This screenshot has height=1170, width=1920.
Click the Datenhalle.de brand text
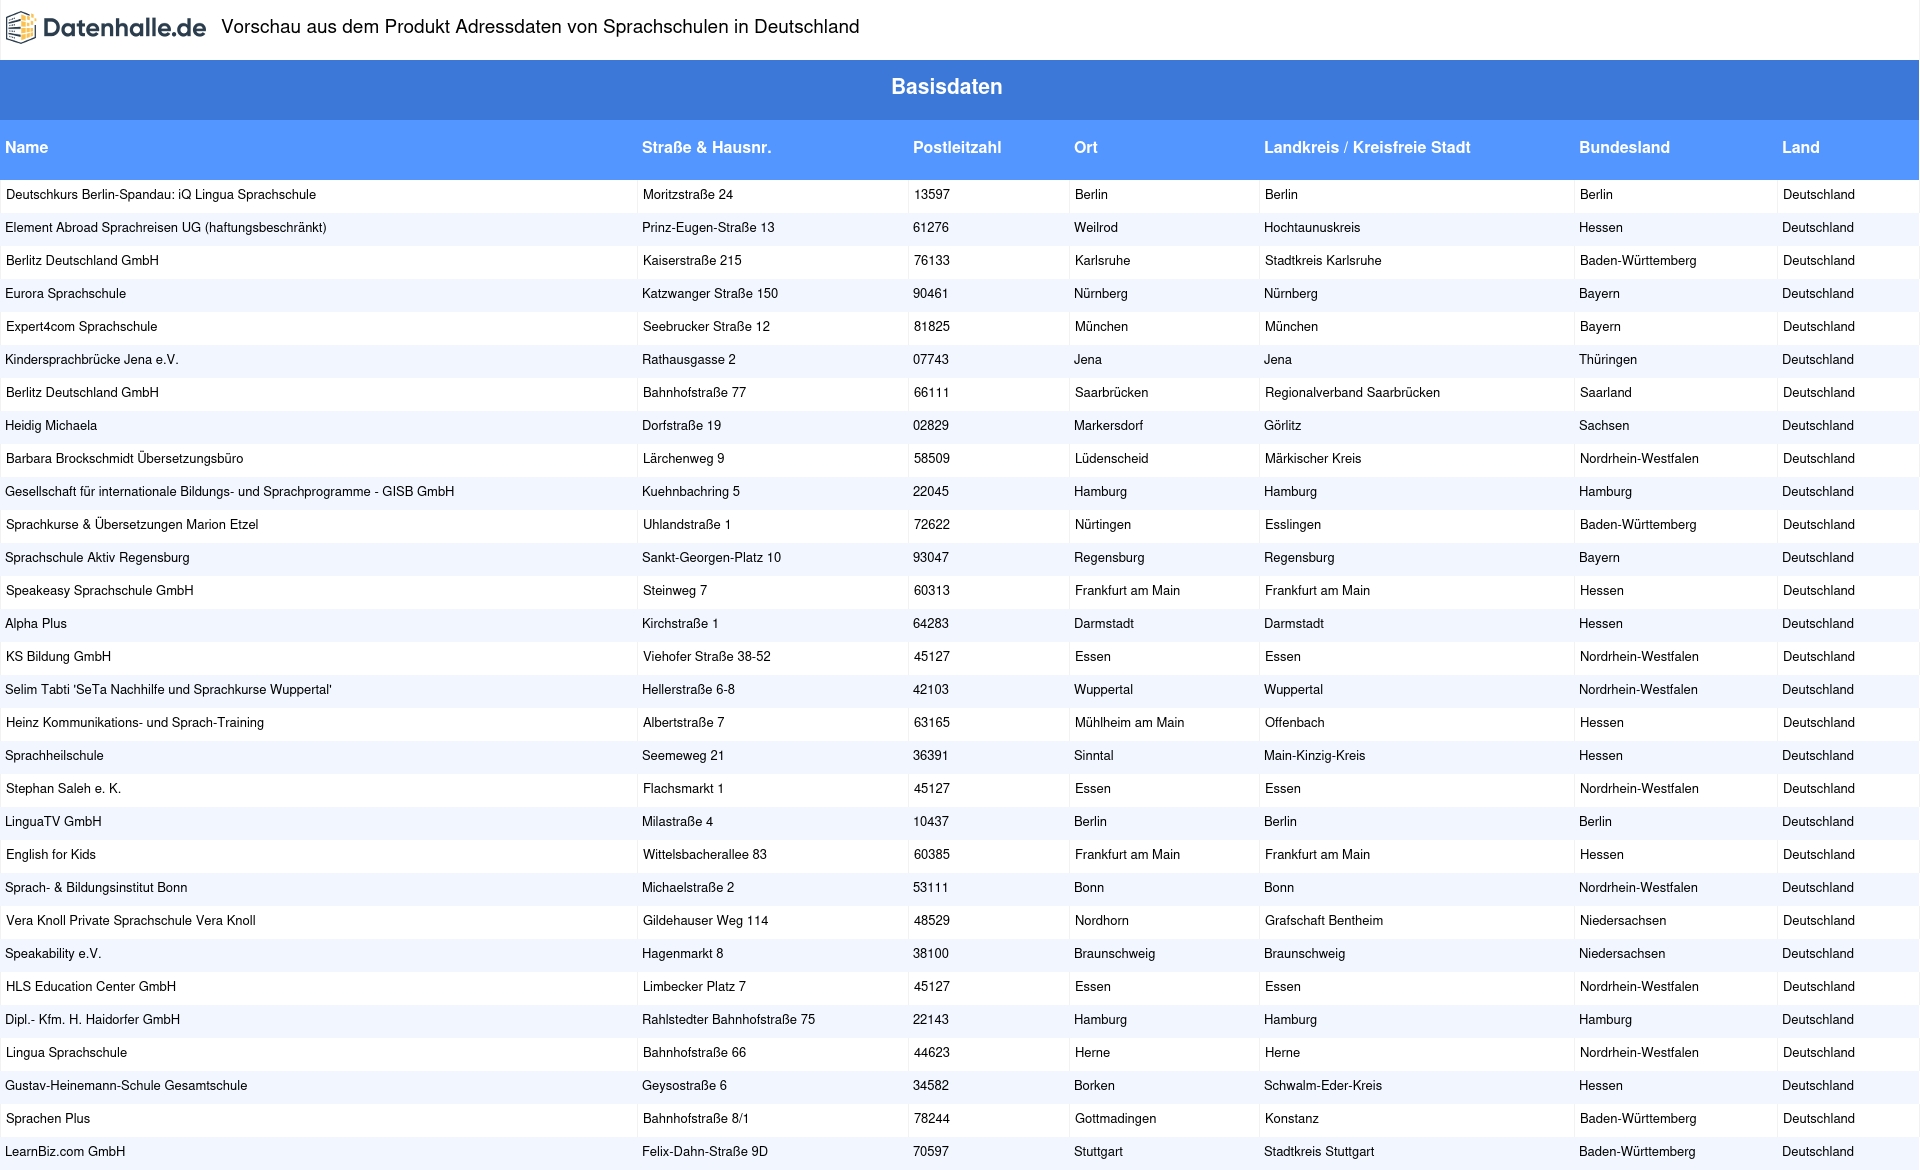click(125, 28)
